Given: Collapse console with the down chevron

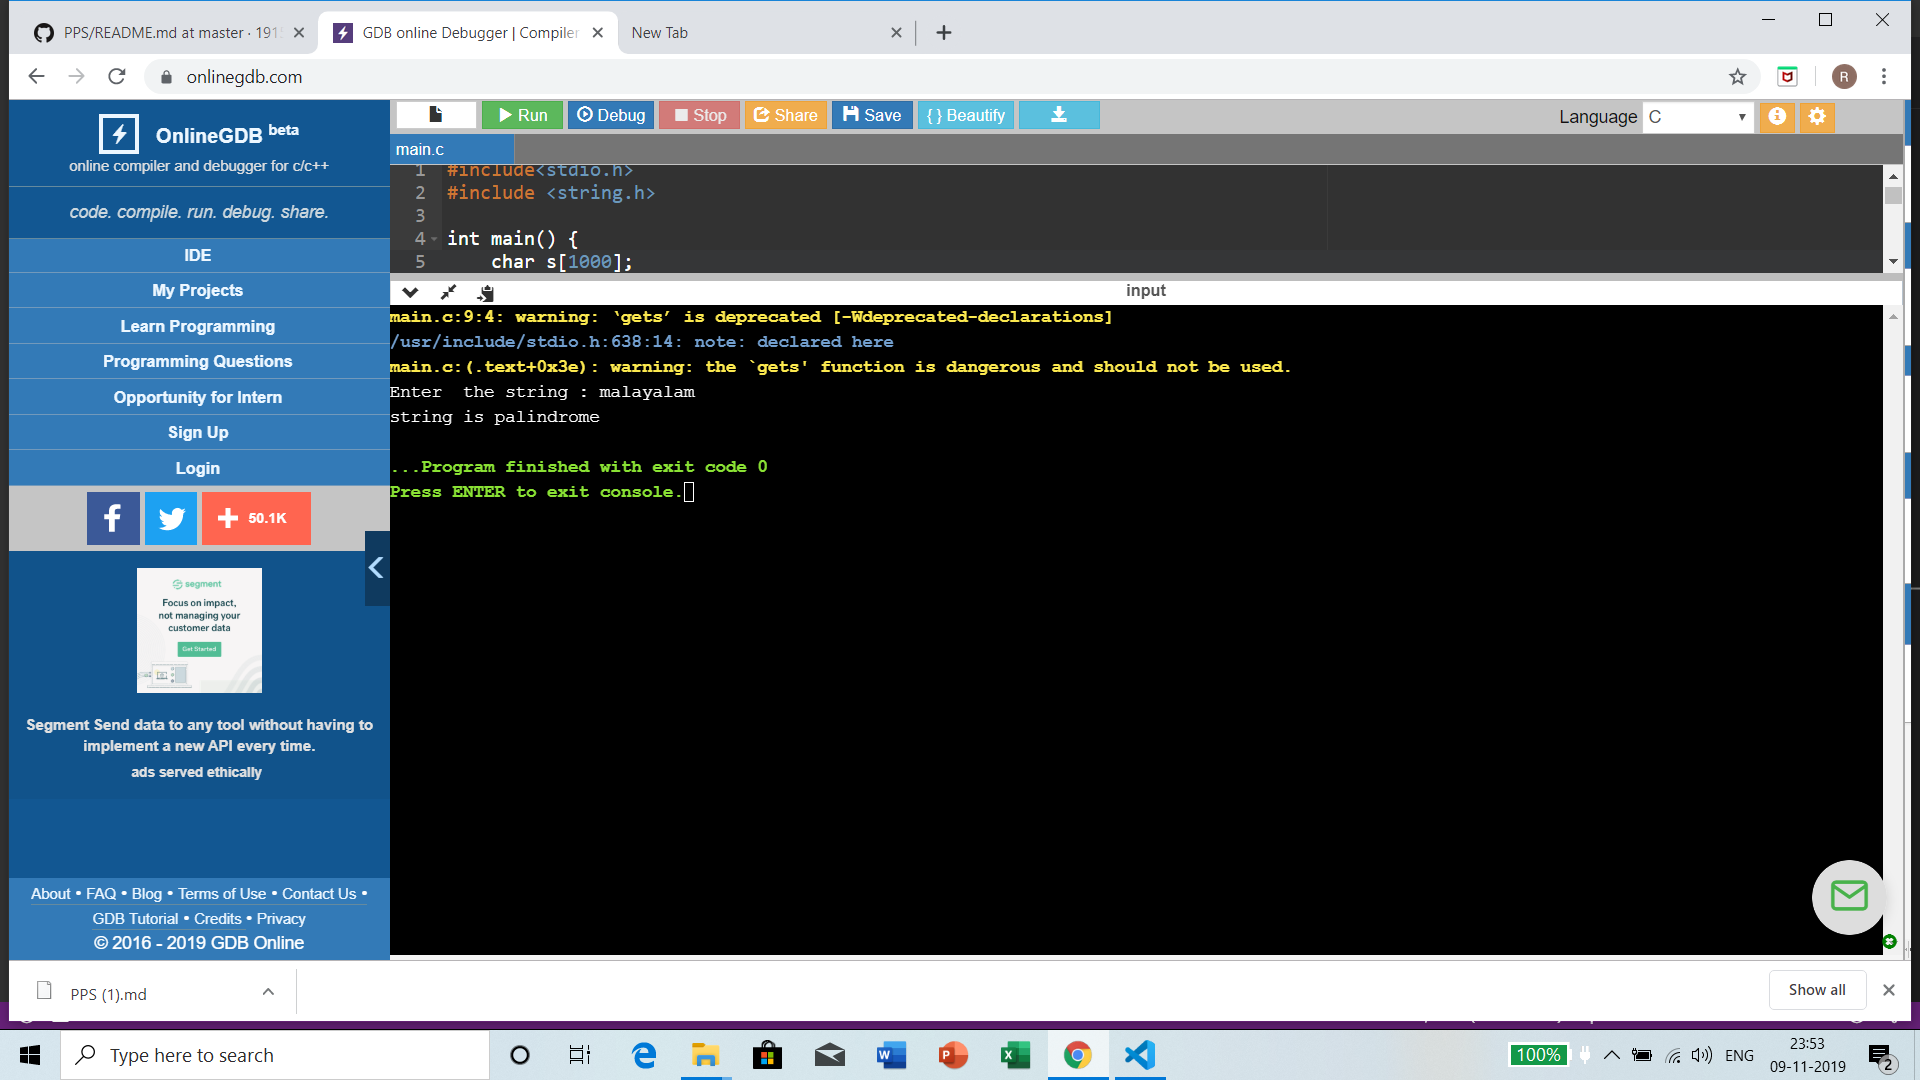Looking at the screenshot, I should (x=410, y=292).
